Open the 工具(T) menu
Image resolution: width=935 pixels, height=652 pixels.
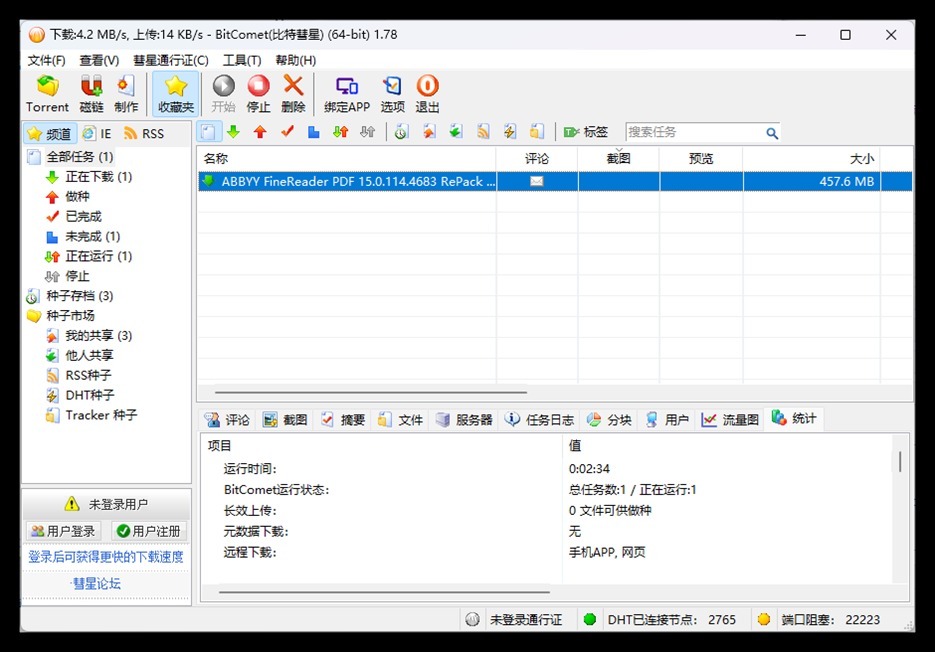coord(242,61)
